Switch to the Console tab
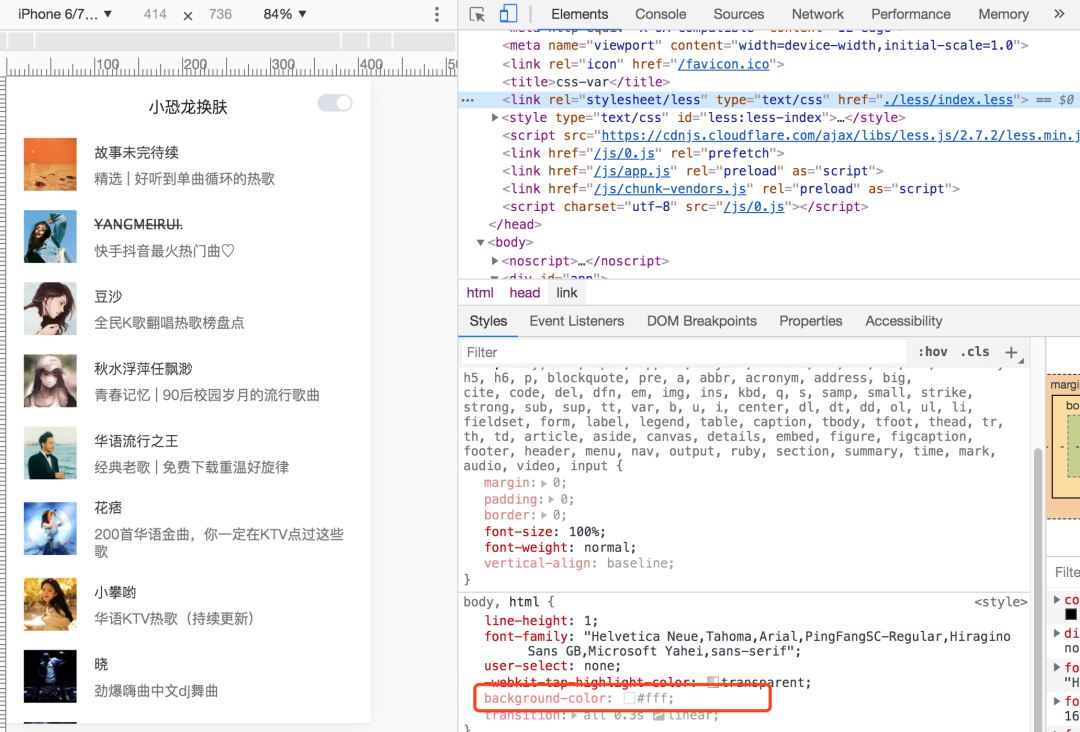Viewport: 1080px width, 732px height. tap(660, 14)
